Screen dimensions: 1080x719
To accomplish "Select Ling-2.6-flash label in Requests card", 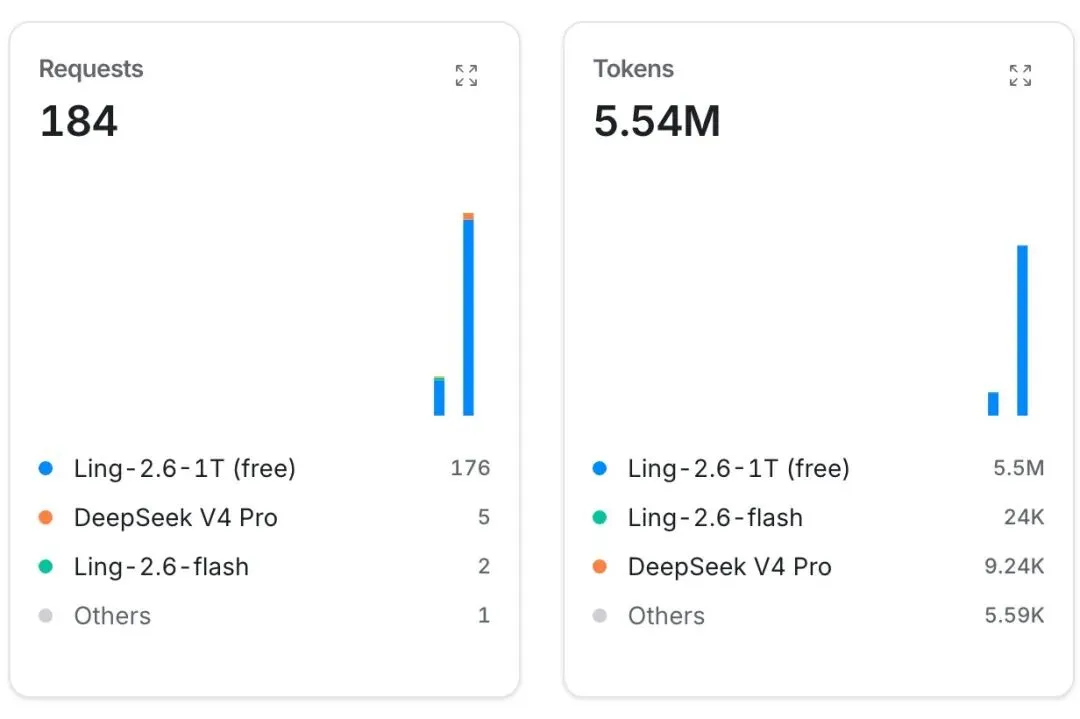I will pyautogui.click(x=161, y=567).
